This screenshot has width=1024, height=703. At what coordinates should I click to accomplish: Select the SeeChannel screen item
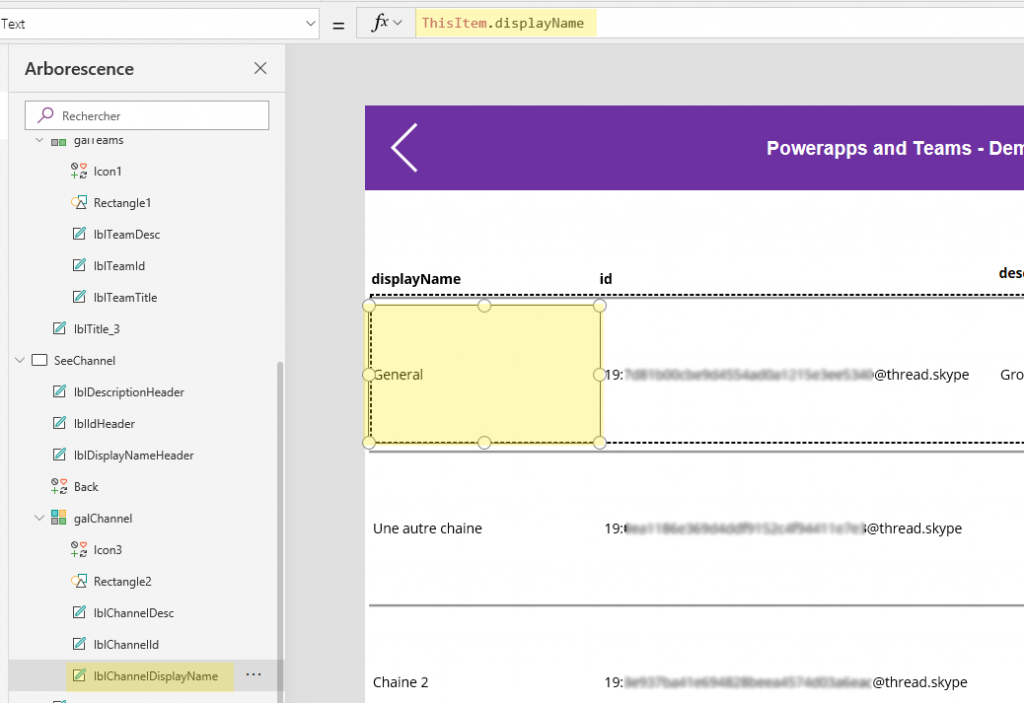pyautogui.click(x=84, y=361)
